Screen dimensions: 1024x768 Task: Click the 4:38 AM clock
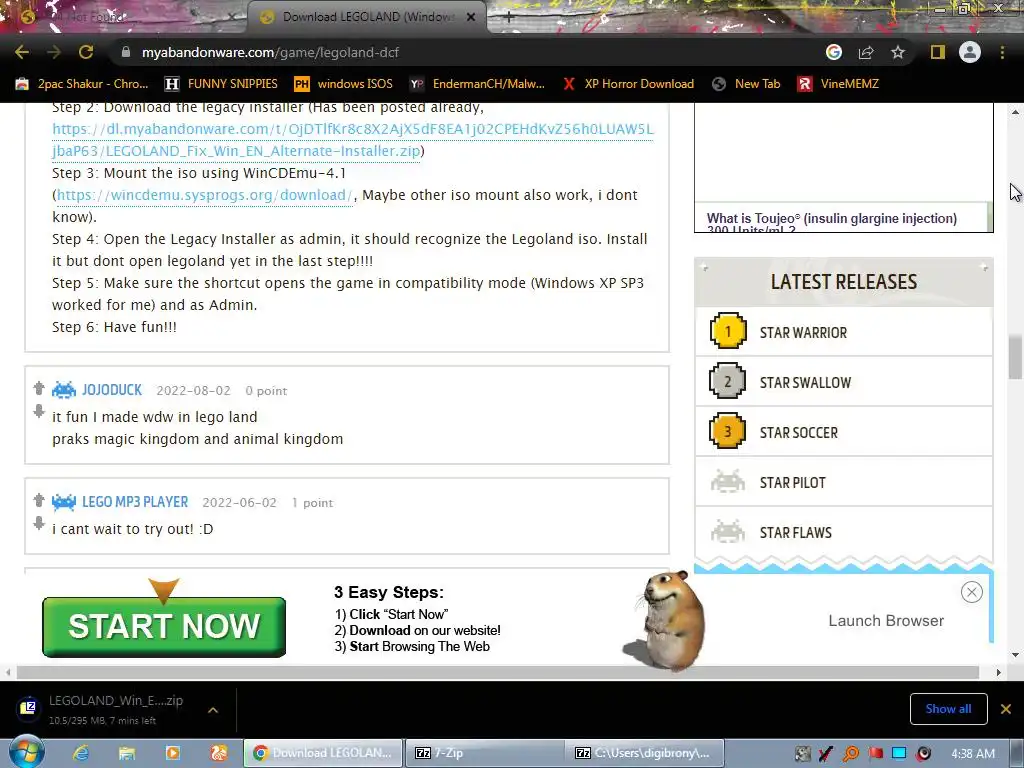click(x=973, y=753)
